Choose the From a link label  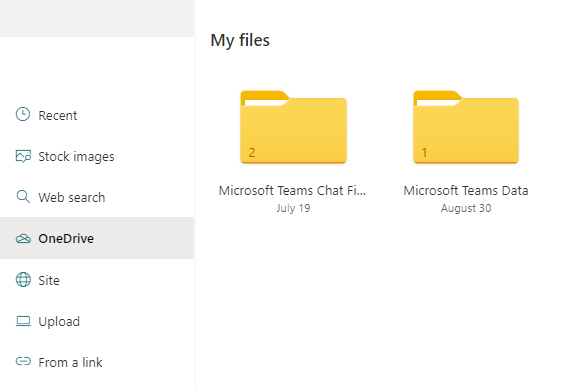coord(70,363)
